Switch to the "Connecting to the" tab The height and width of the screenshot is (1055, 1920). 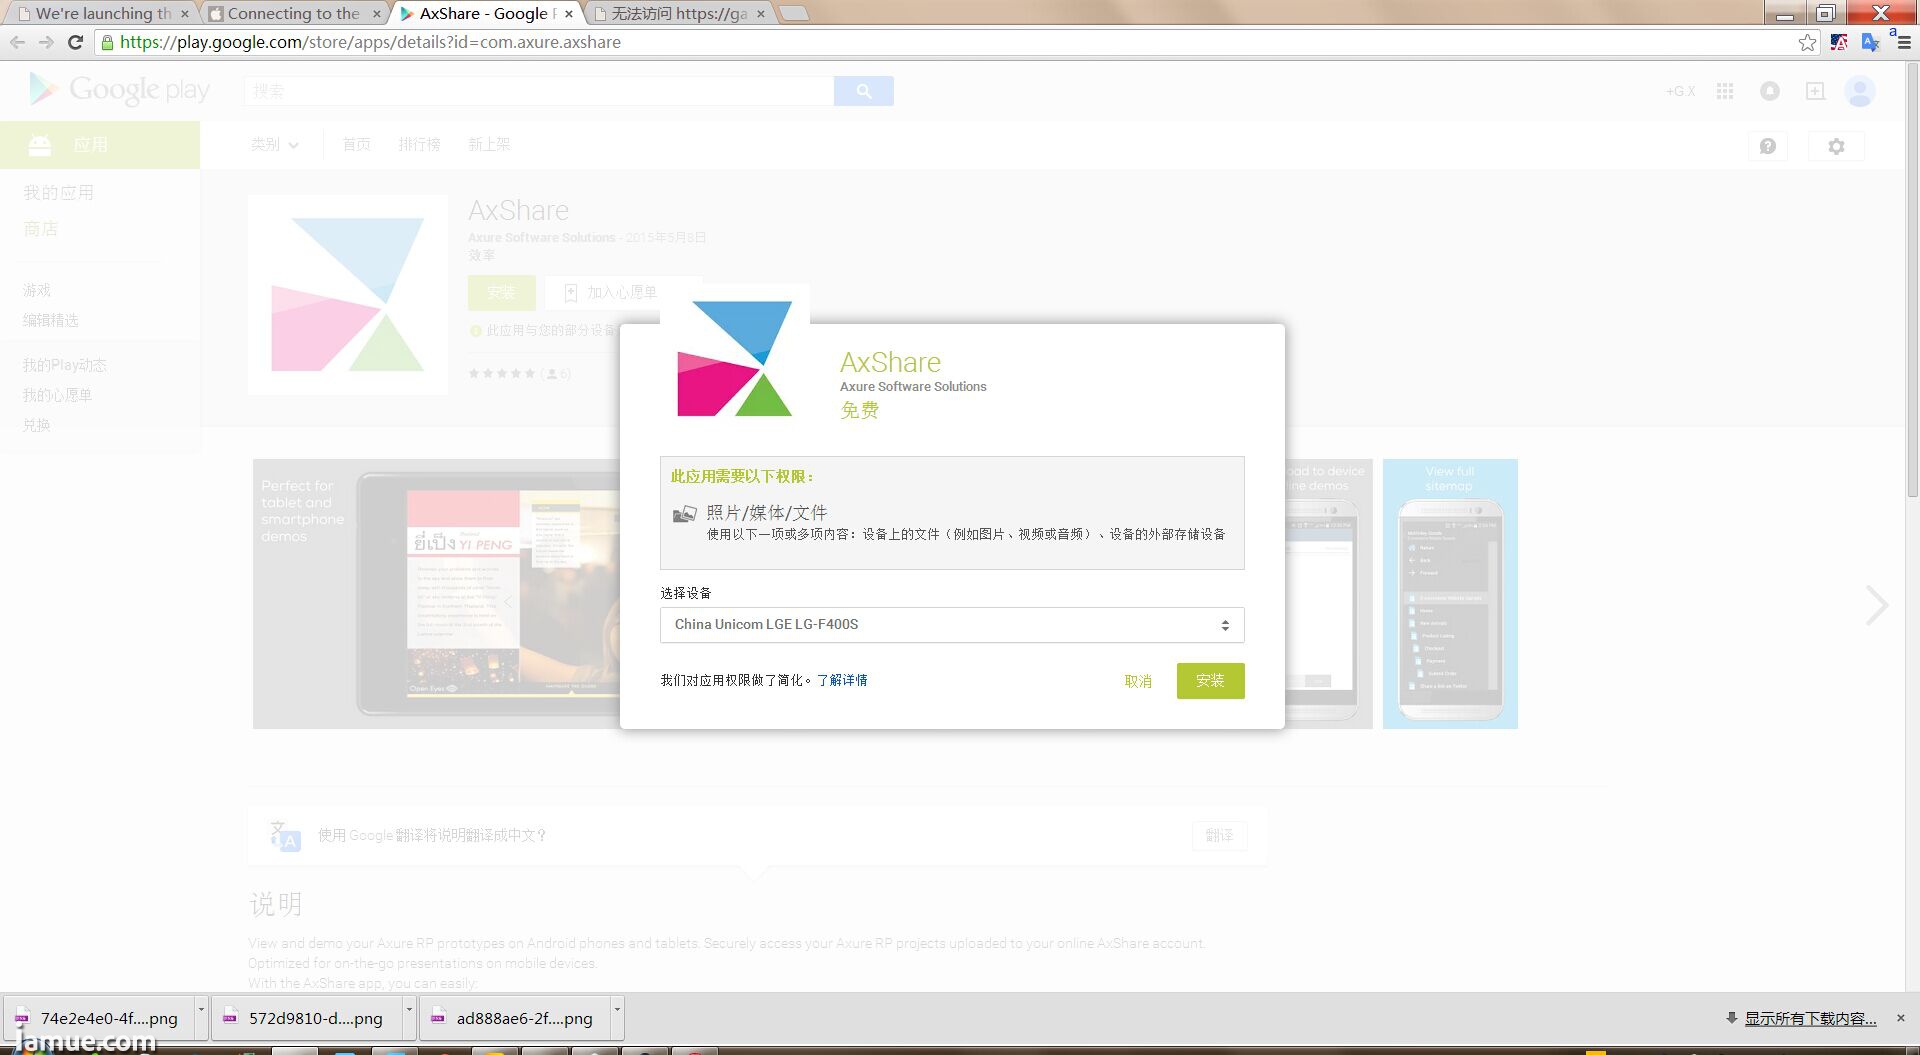point(293,13)
